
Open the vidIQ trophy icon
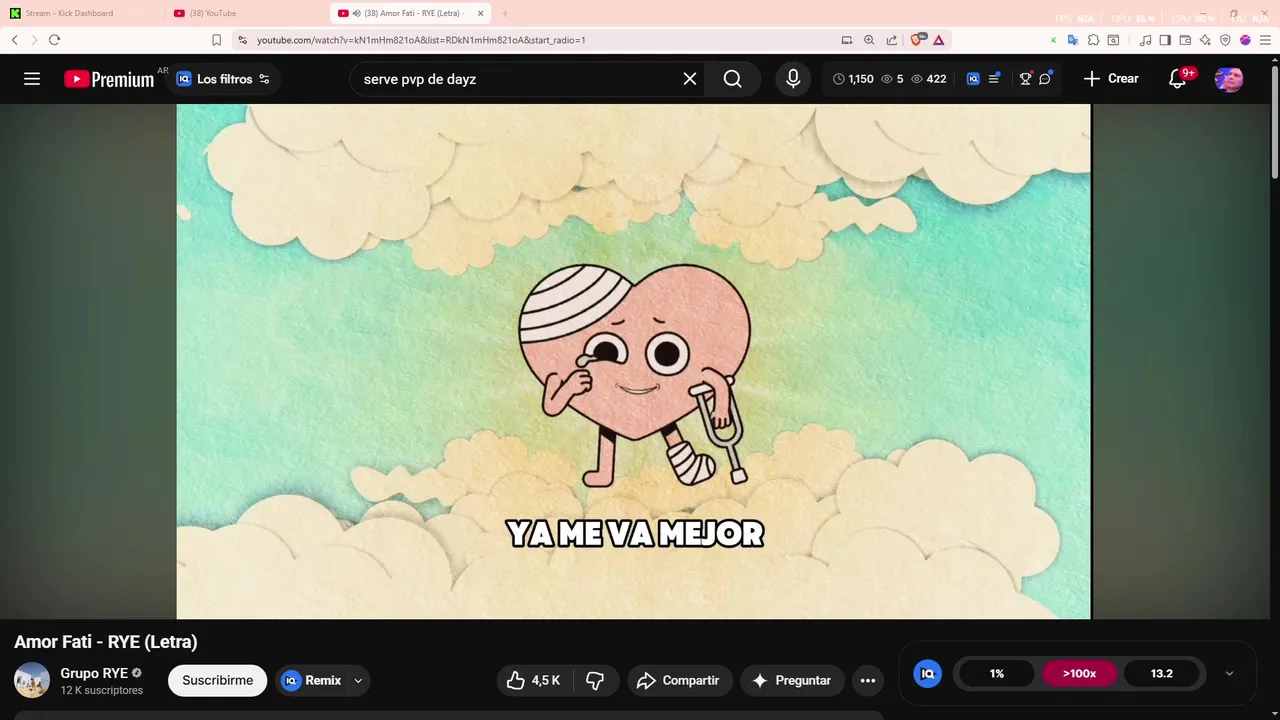pyautogui.click(x=1025, y=79)
